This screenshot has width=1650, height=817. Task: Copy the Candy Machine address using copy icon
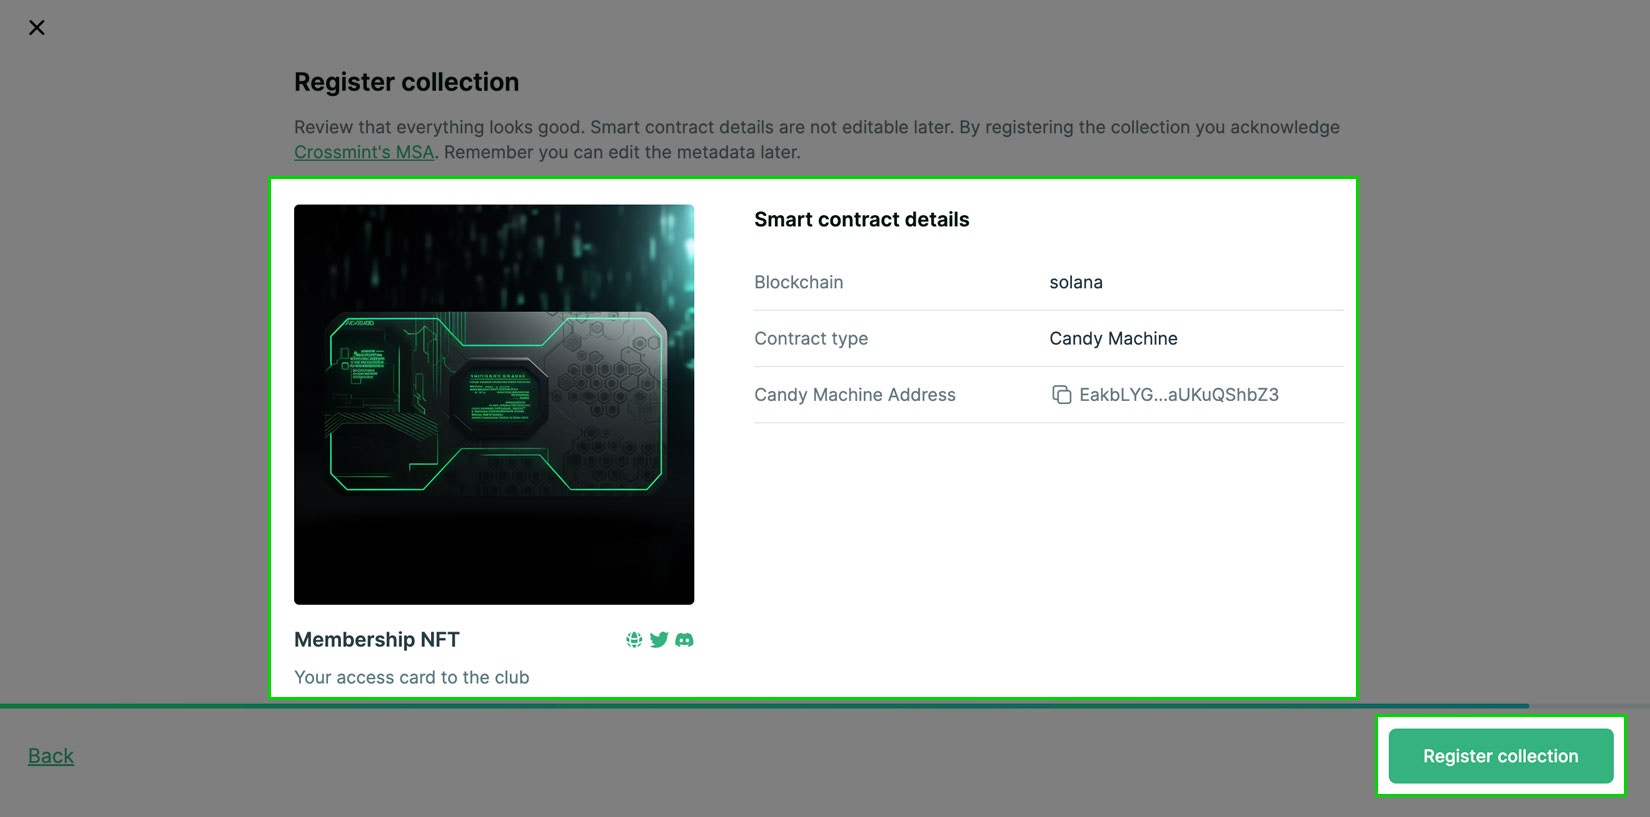1061,395
